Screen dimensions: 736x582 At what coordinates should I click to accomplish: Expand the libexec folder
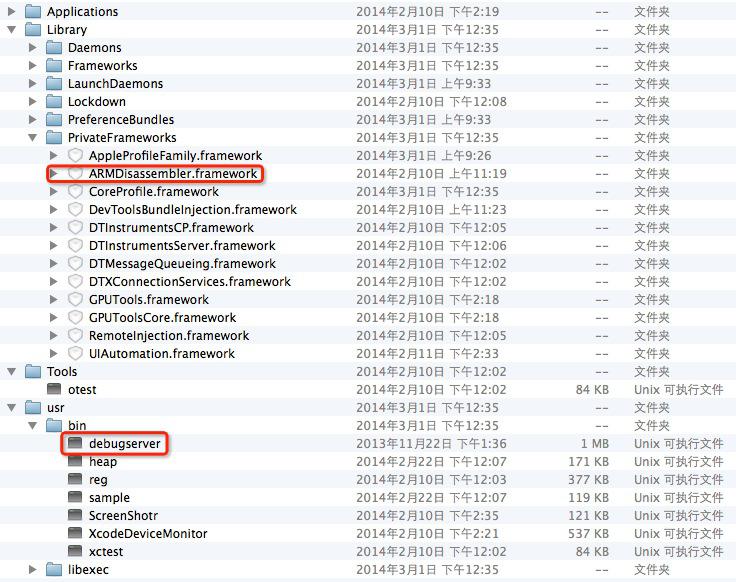tap(32, 569)
